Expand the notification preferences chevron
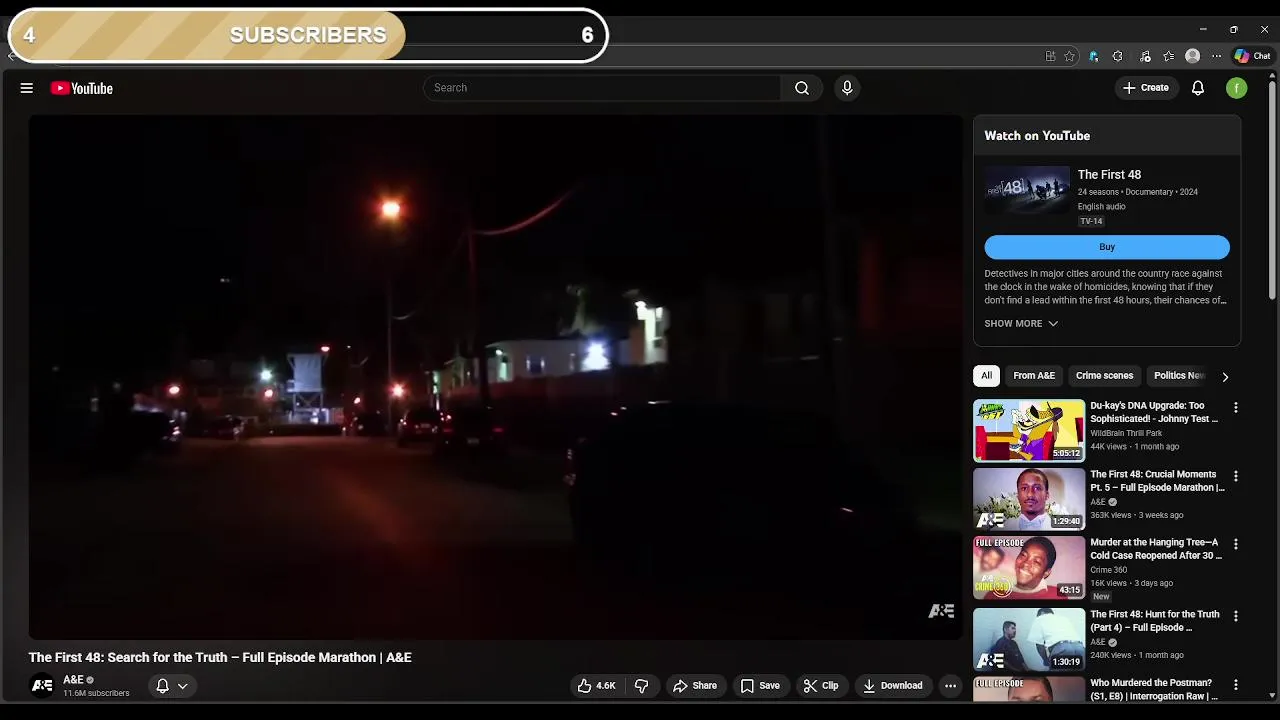This screenshot has width=1280, height=720. tap(183, 686)
